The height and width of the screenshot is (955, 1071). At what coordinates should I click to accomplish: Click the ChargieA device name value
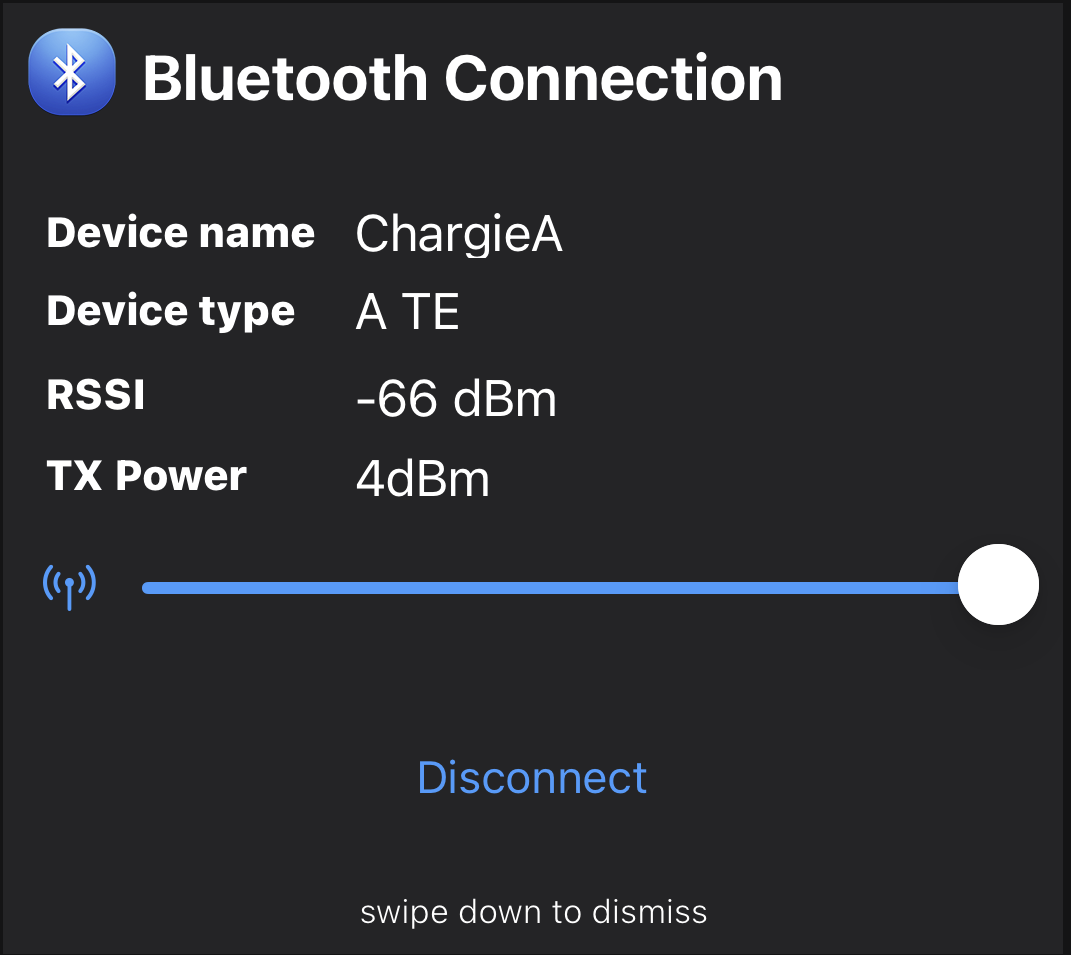(x=459, y=235)
